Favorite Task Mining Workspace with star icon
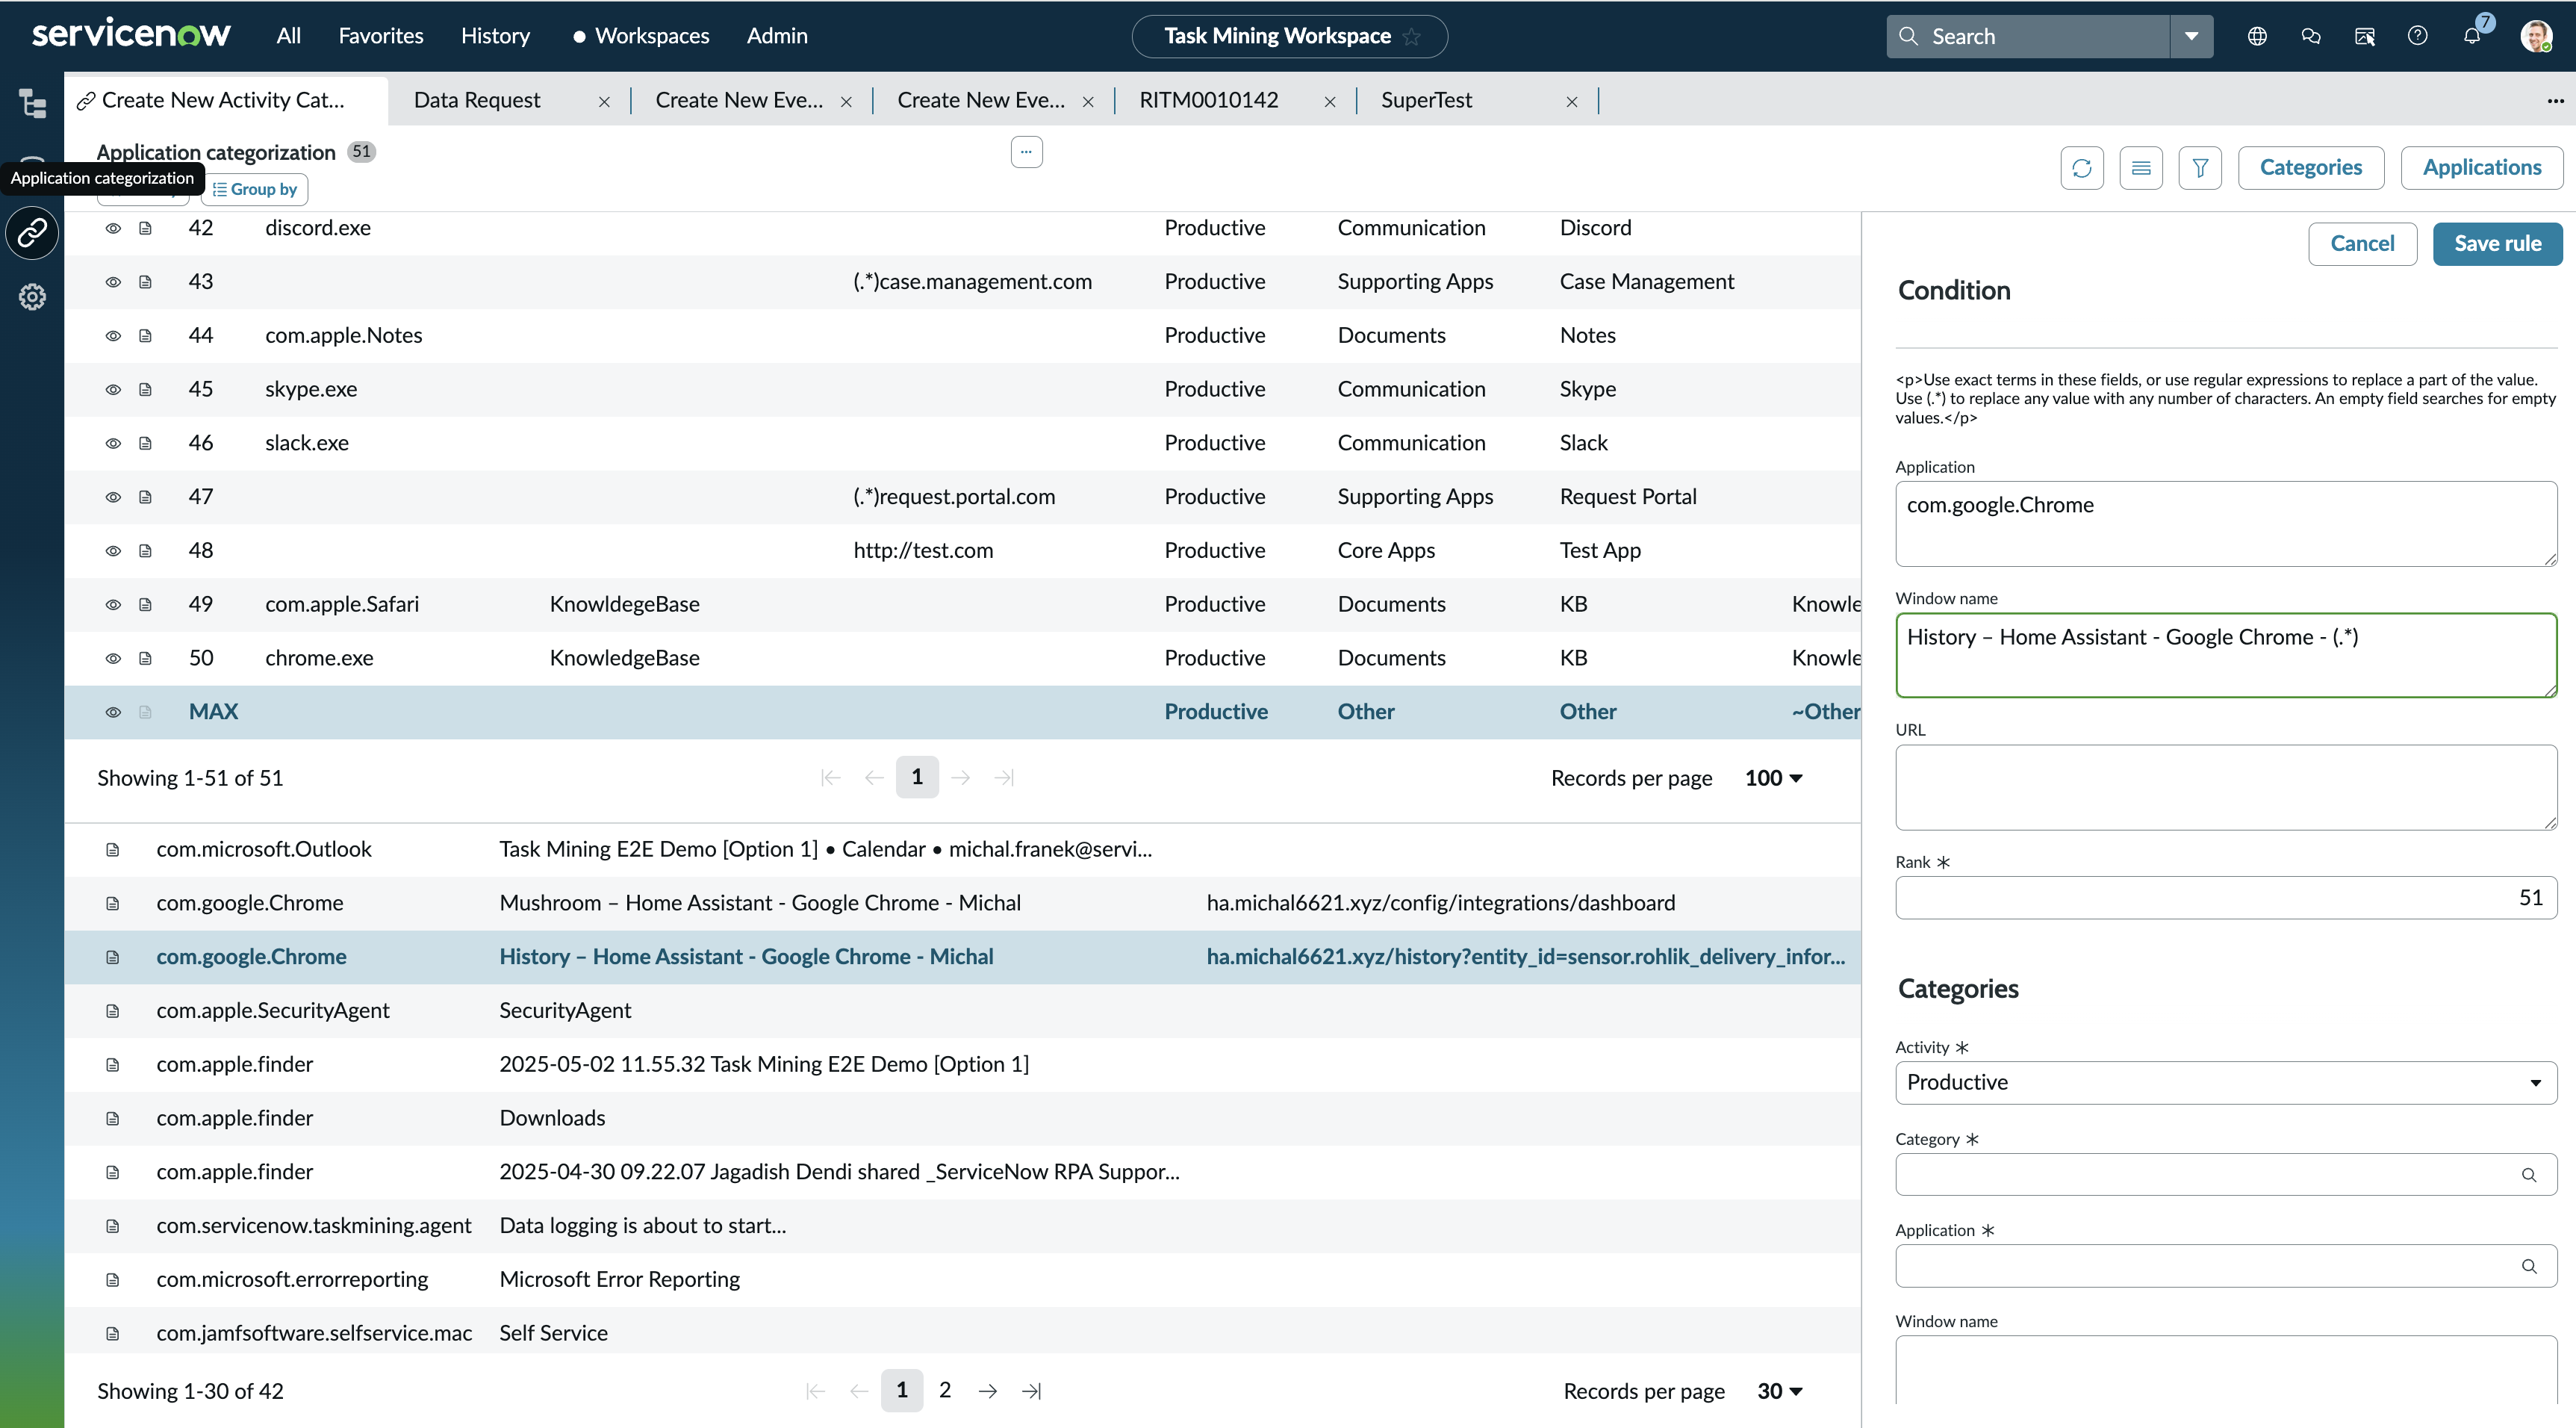2576x1428 pixels. (x=1412, y=37)
